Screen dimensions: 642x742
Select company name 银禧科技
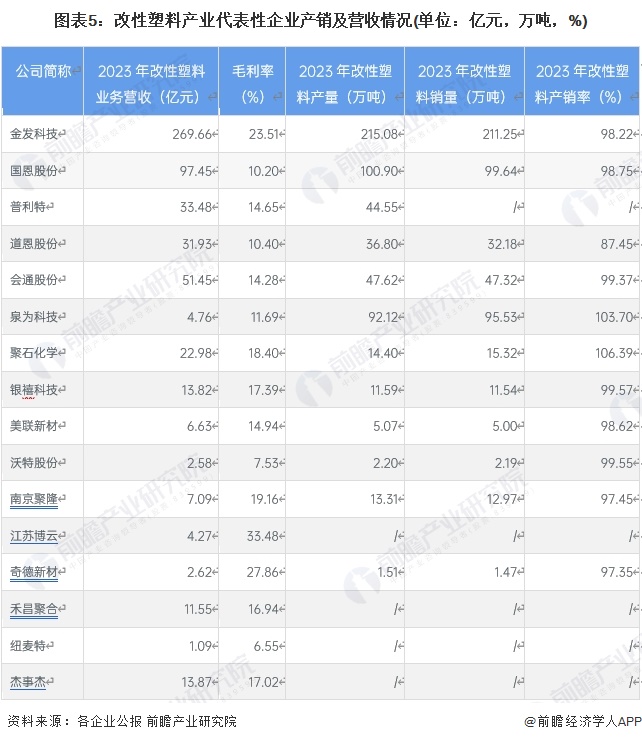pyautogui.click(x=34, y=390)
